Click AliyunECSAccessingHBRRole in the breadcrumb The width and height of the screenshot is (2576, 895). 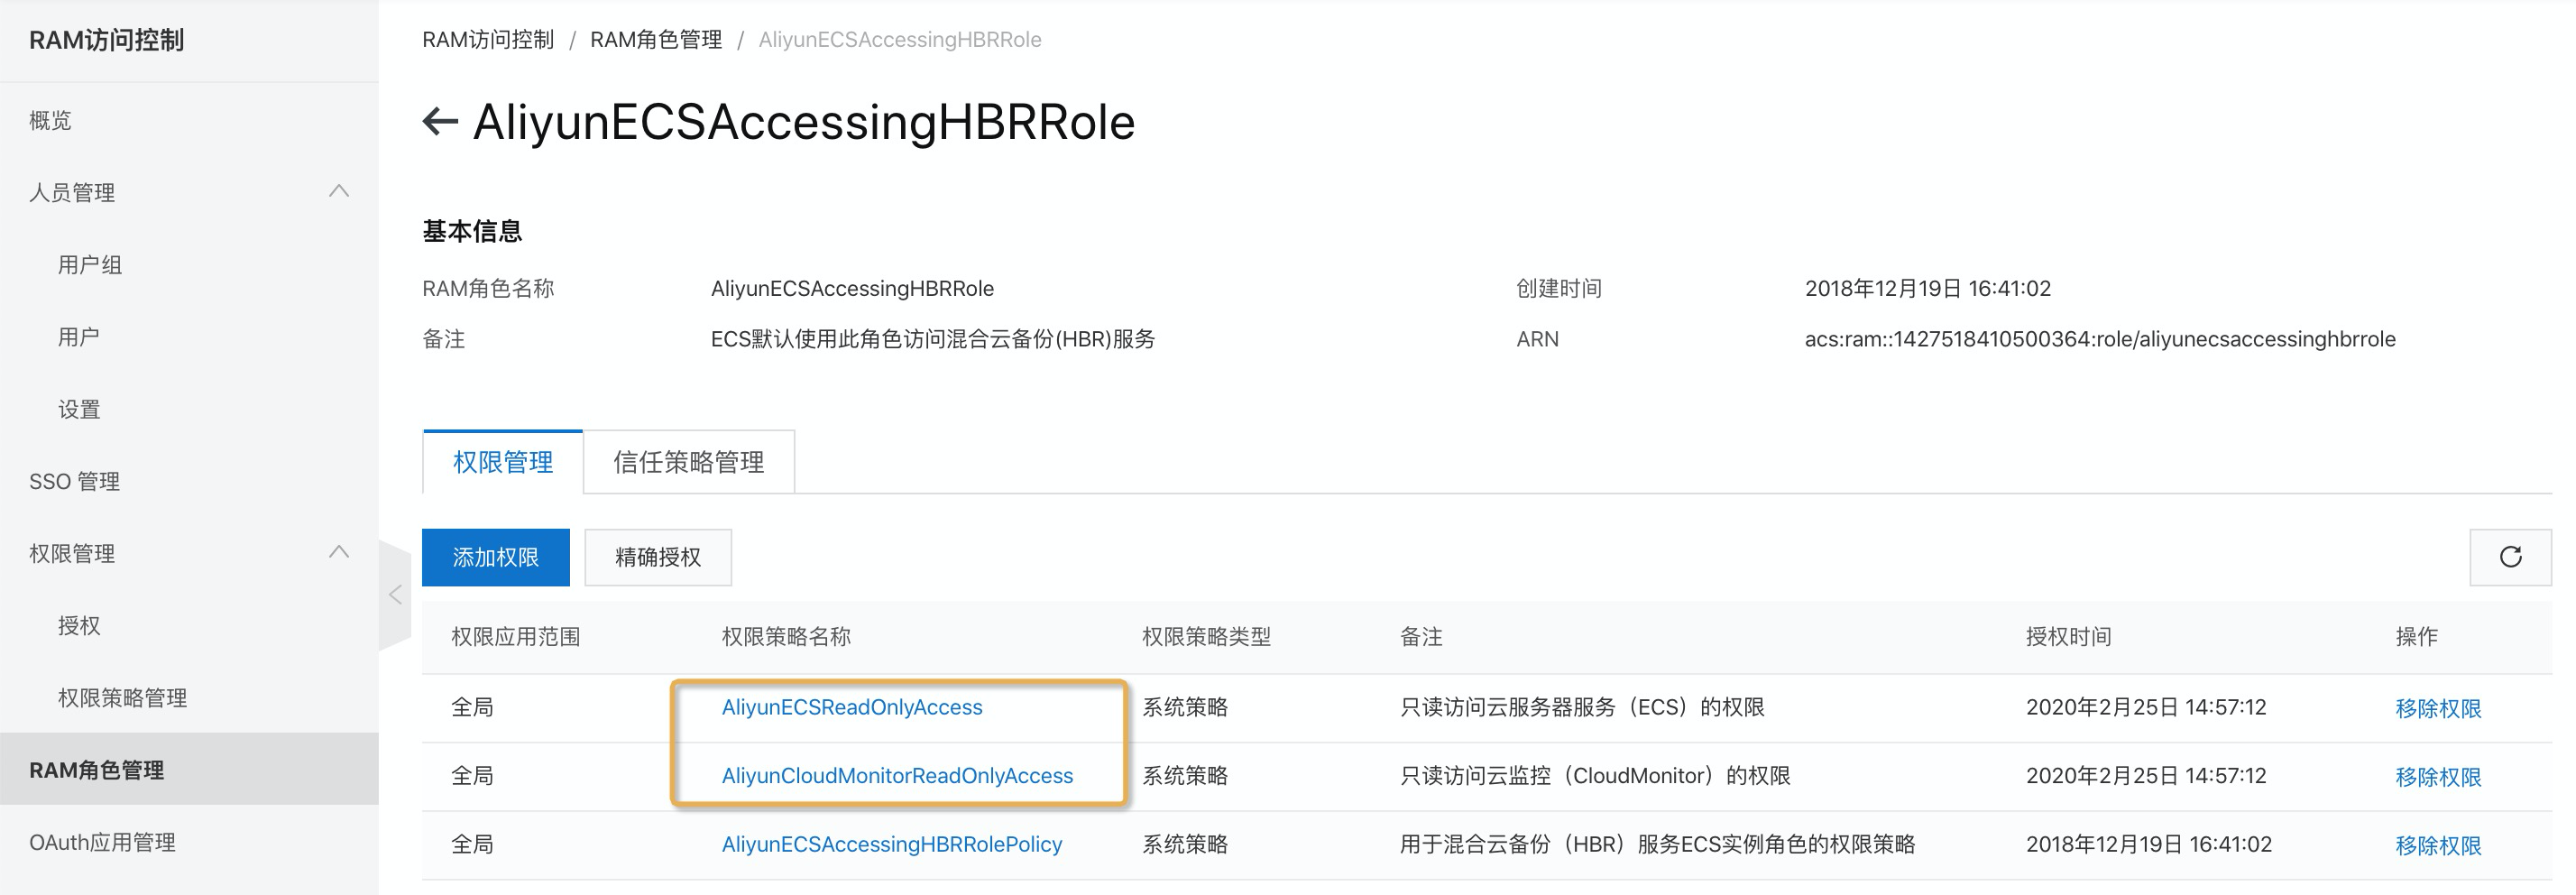900,39
